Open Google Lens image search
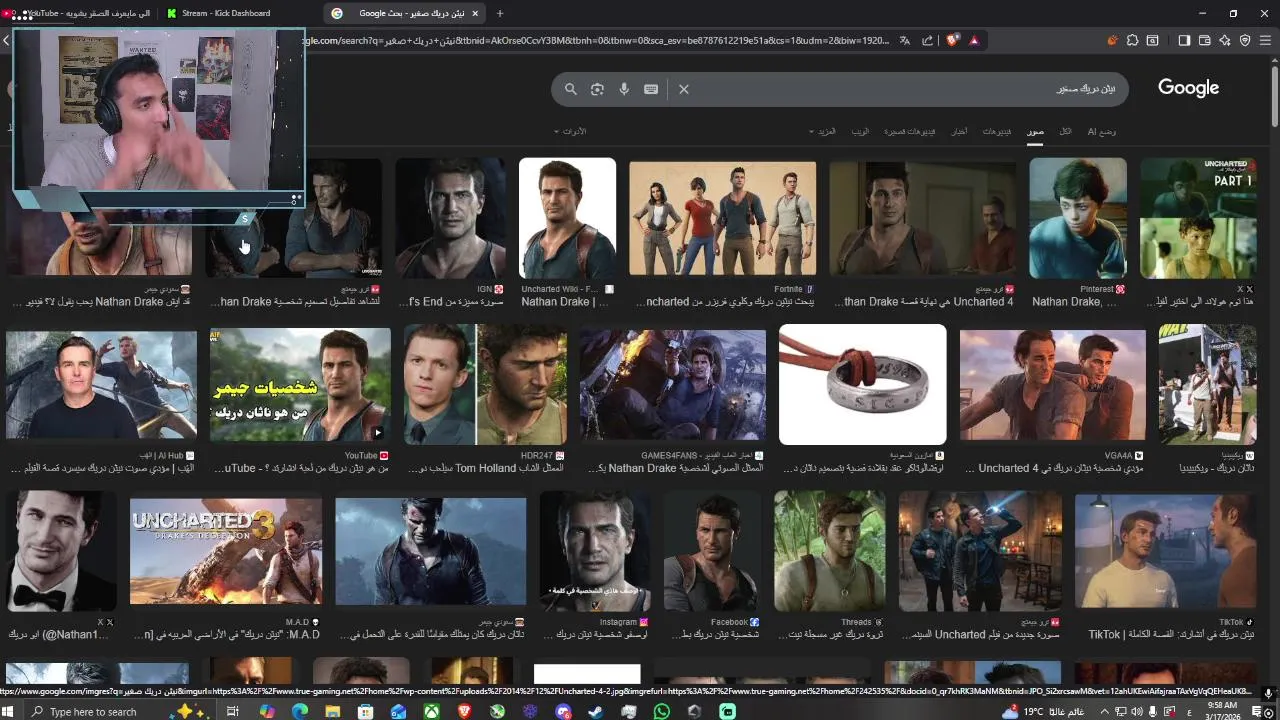This screenshot has height=720, width=1280. pyautogui.click(x=597, y=89)
